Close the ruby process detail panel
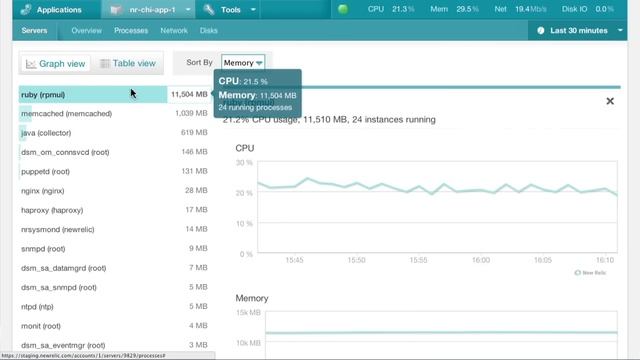Screen dimensions: 640x360 click(610, 101)
